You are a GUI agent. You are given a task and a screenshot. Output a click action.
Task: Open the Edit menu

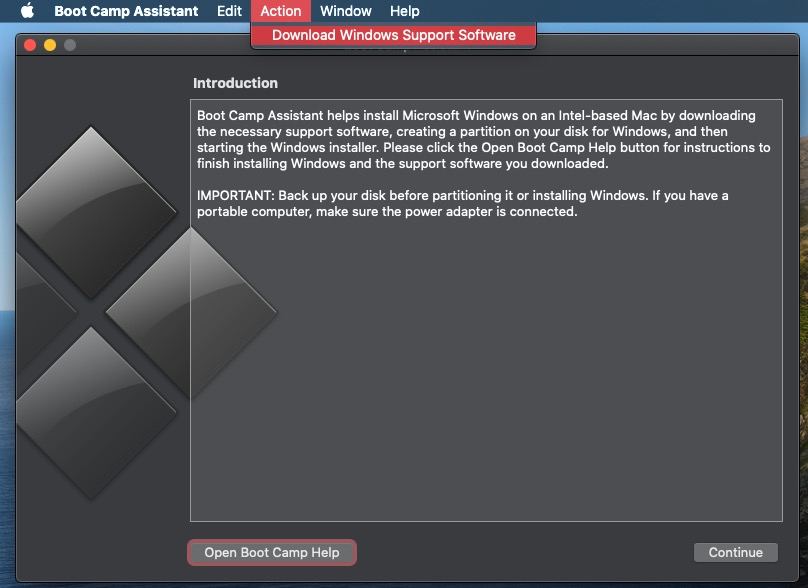(229, 11)
